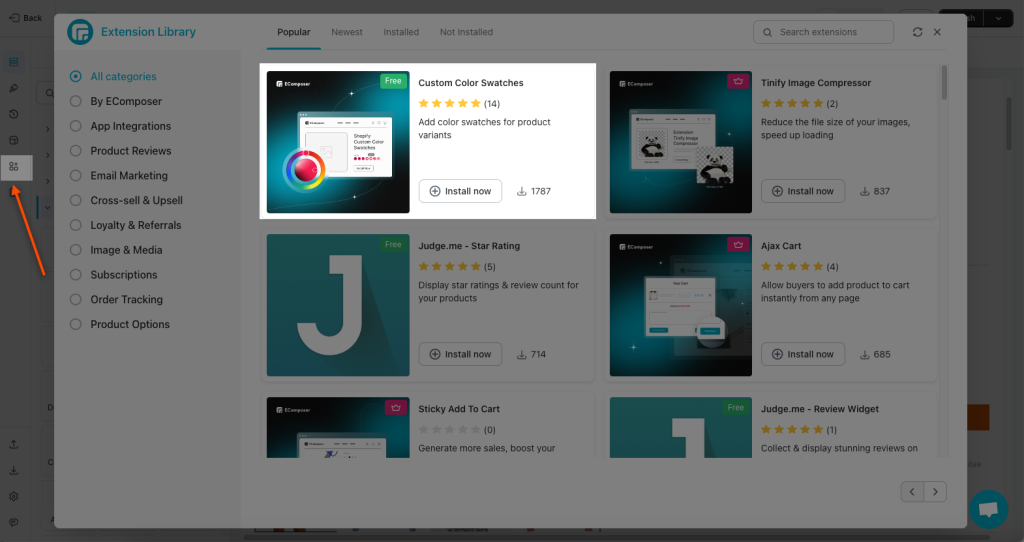Select the By EComposer category
1024x542 pixels.
116,101
